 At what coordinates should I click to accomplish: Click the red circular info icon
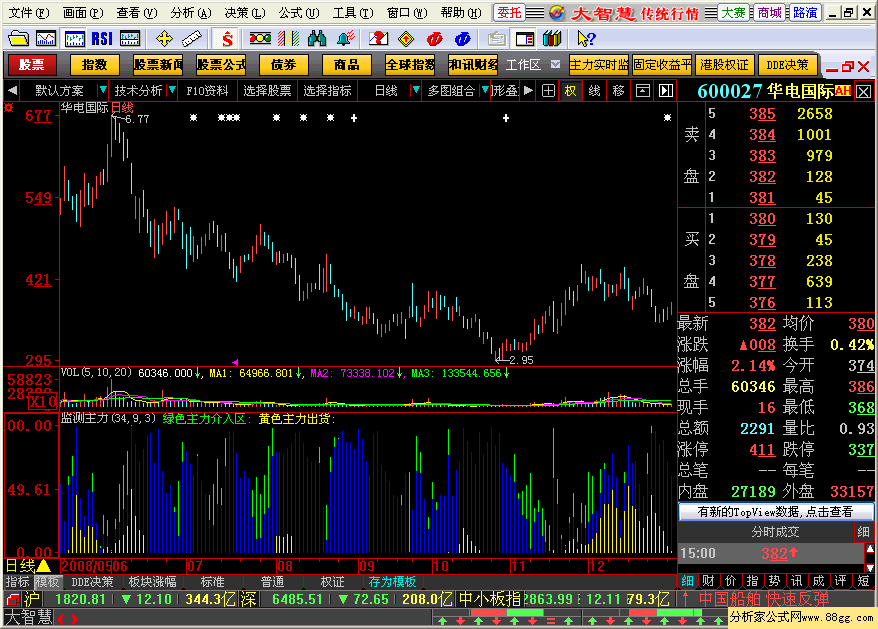(x=434, y=39)
